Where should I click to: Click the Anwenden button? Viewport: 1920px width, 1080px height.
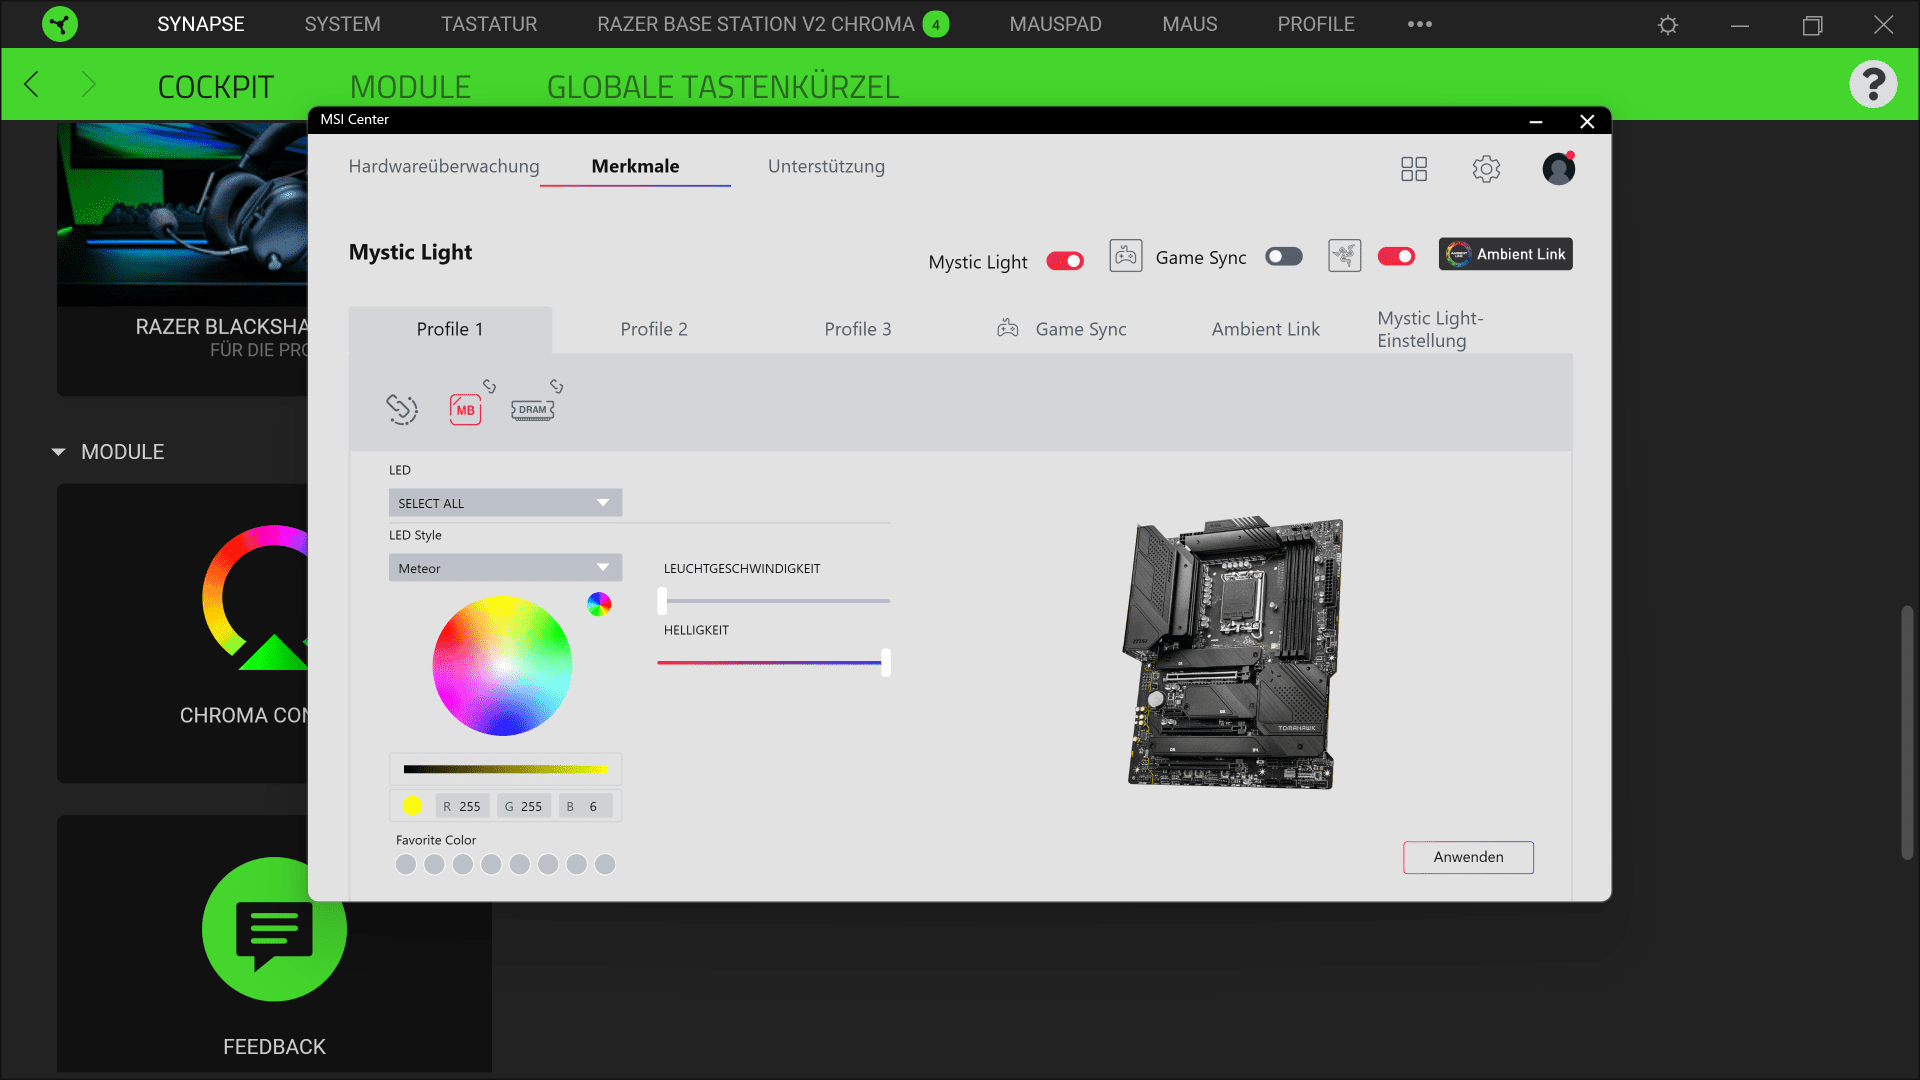pyautogui.click(x=1468, y=857)
